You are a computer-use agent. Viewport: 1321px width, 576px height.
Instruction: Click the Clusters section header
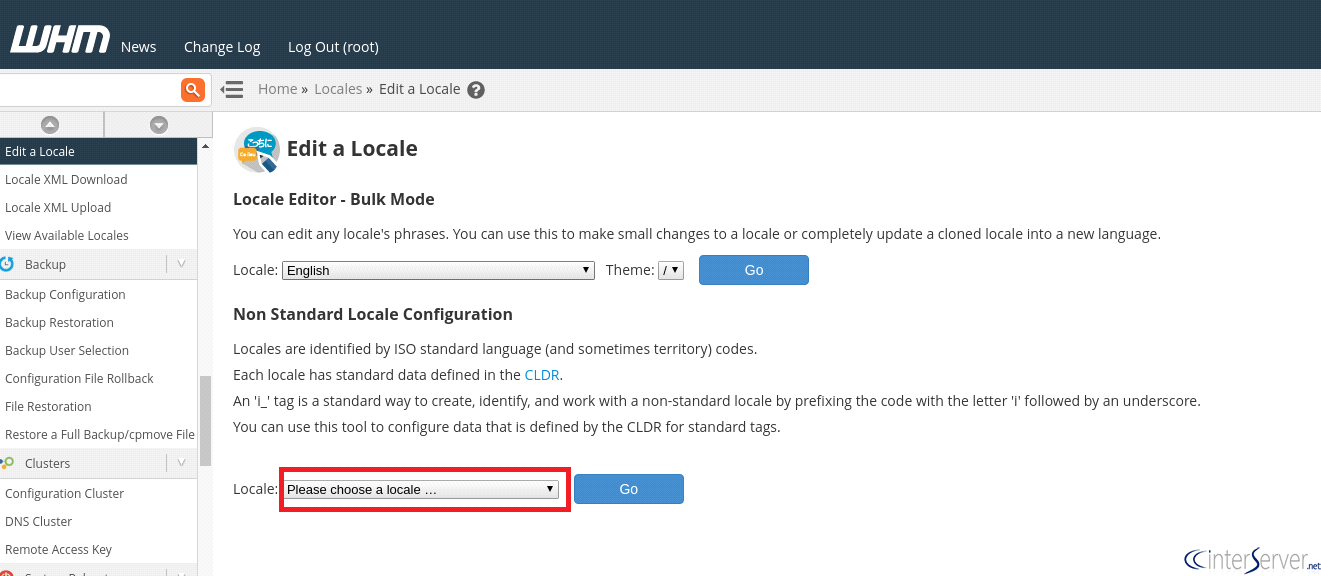tap(100, 463)
